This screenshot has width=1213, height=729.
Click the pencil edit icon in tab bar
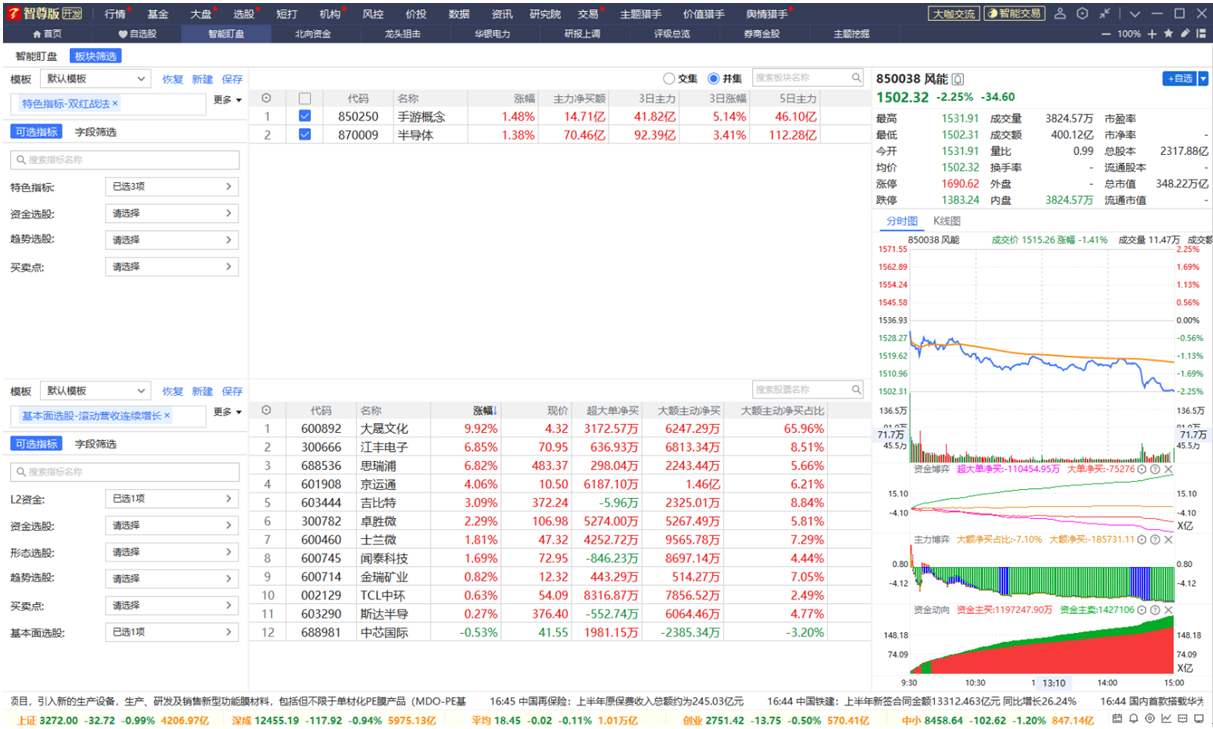pos(1185,33)
